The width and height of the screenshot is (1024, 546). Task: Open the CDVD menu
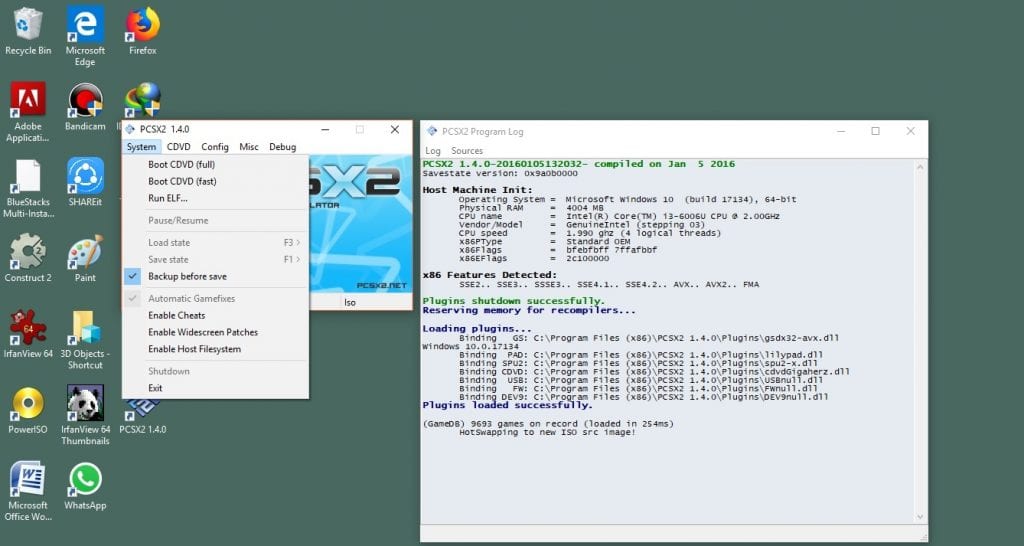point(178,147)
